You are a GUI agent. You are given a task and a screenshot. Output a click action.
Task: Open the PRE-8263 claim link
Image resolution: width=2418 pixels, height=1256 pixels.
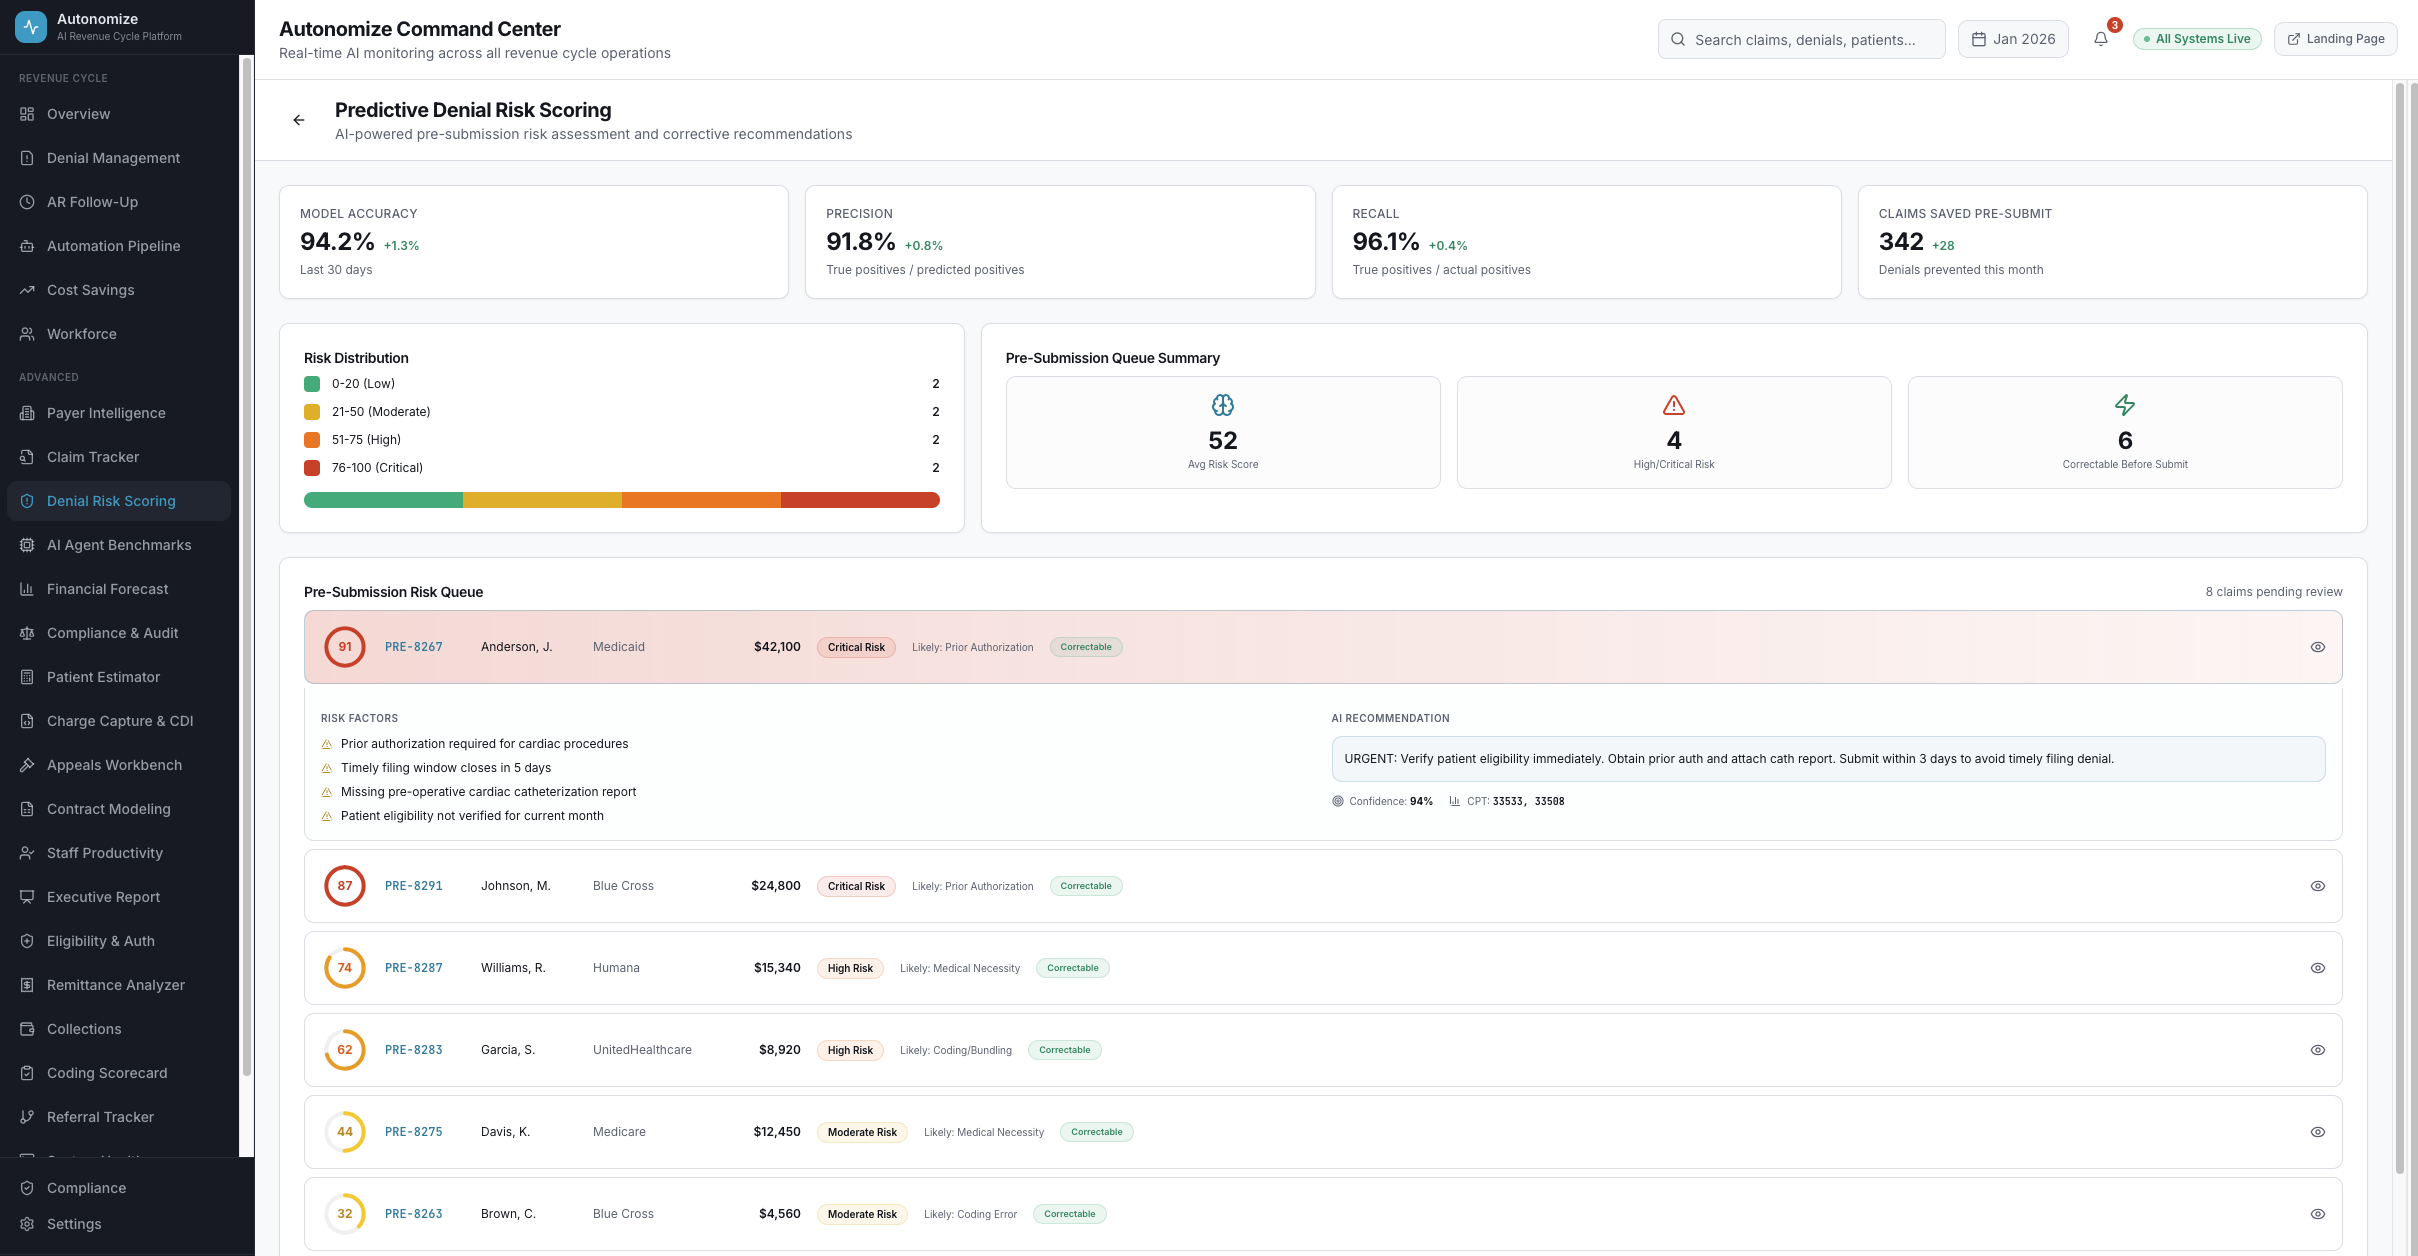coord(413,1214)
